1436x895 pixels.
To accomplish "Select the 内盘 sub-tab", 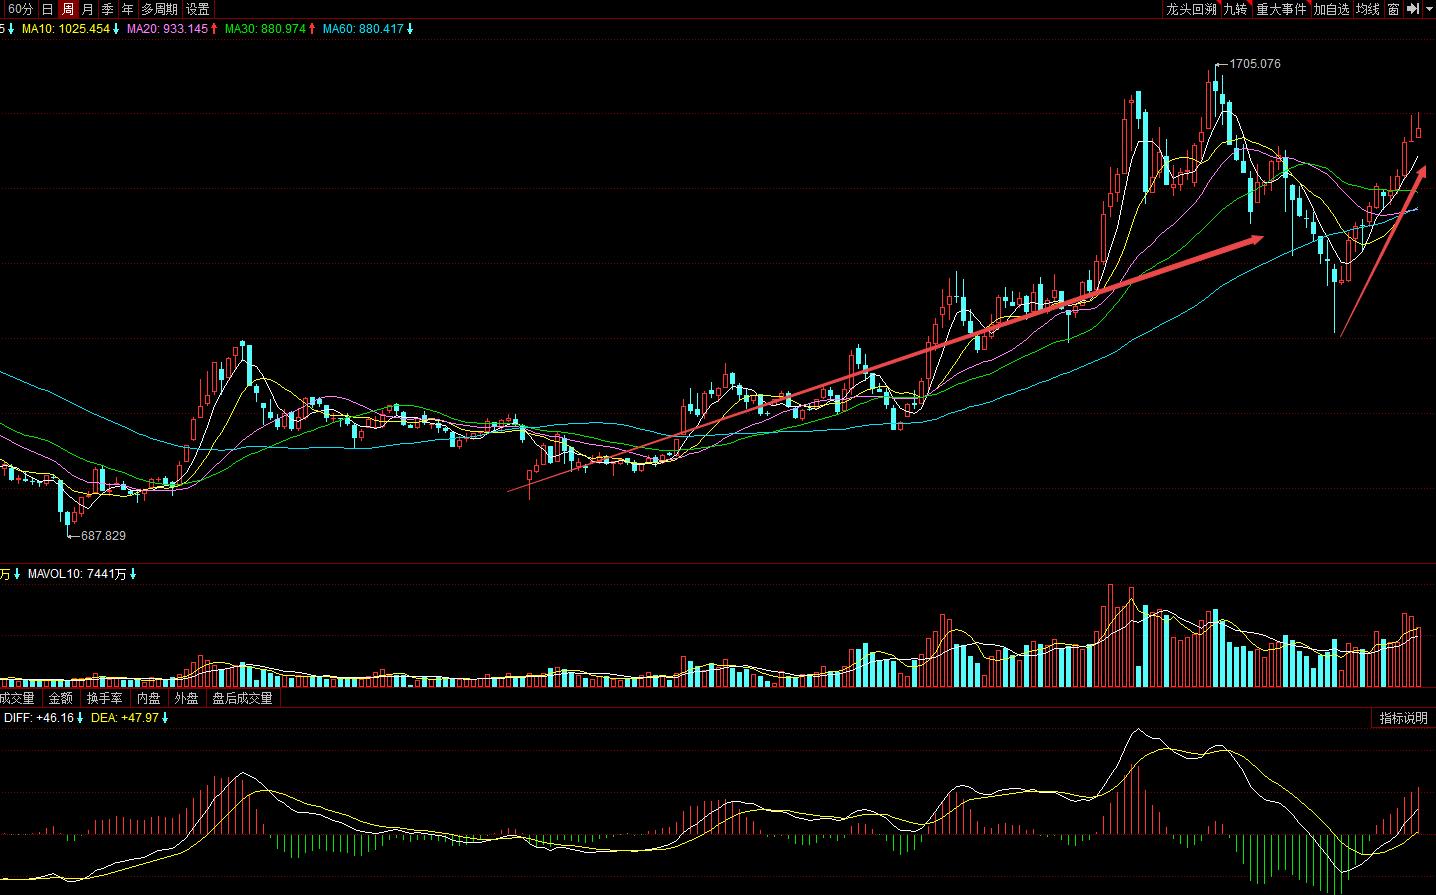I will 149,698.
